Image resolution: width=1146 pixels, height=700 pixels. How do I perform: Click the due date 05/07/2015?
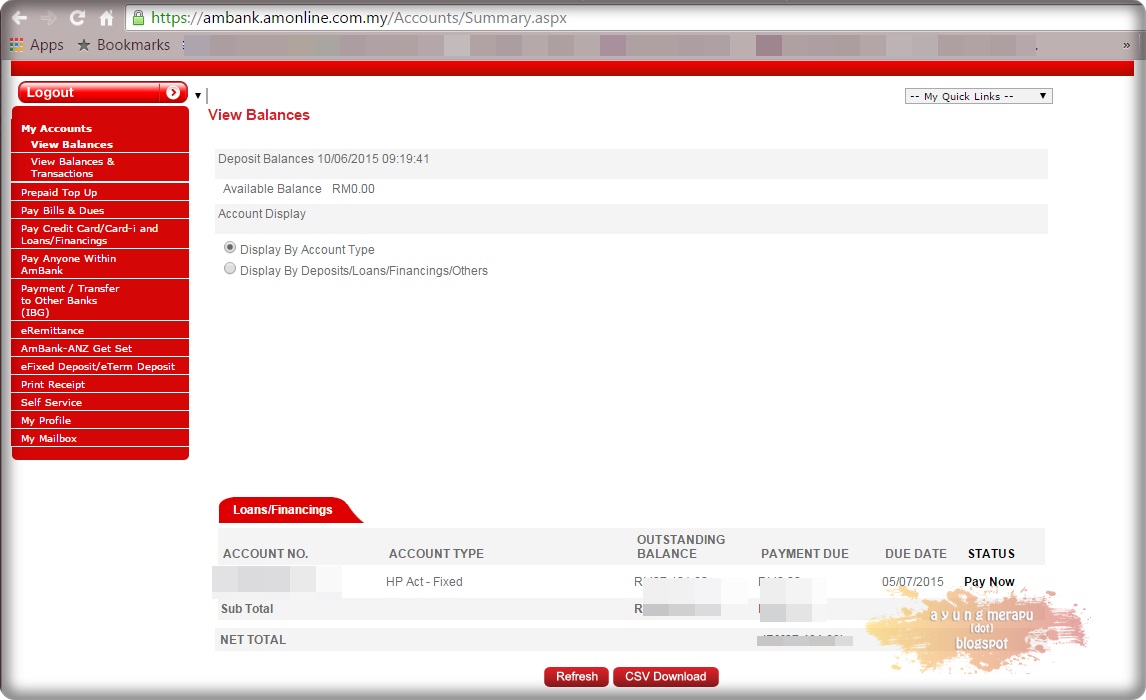tap(913, 582)
